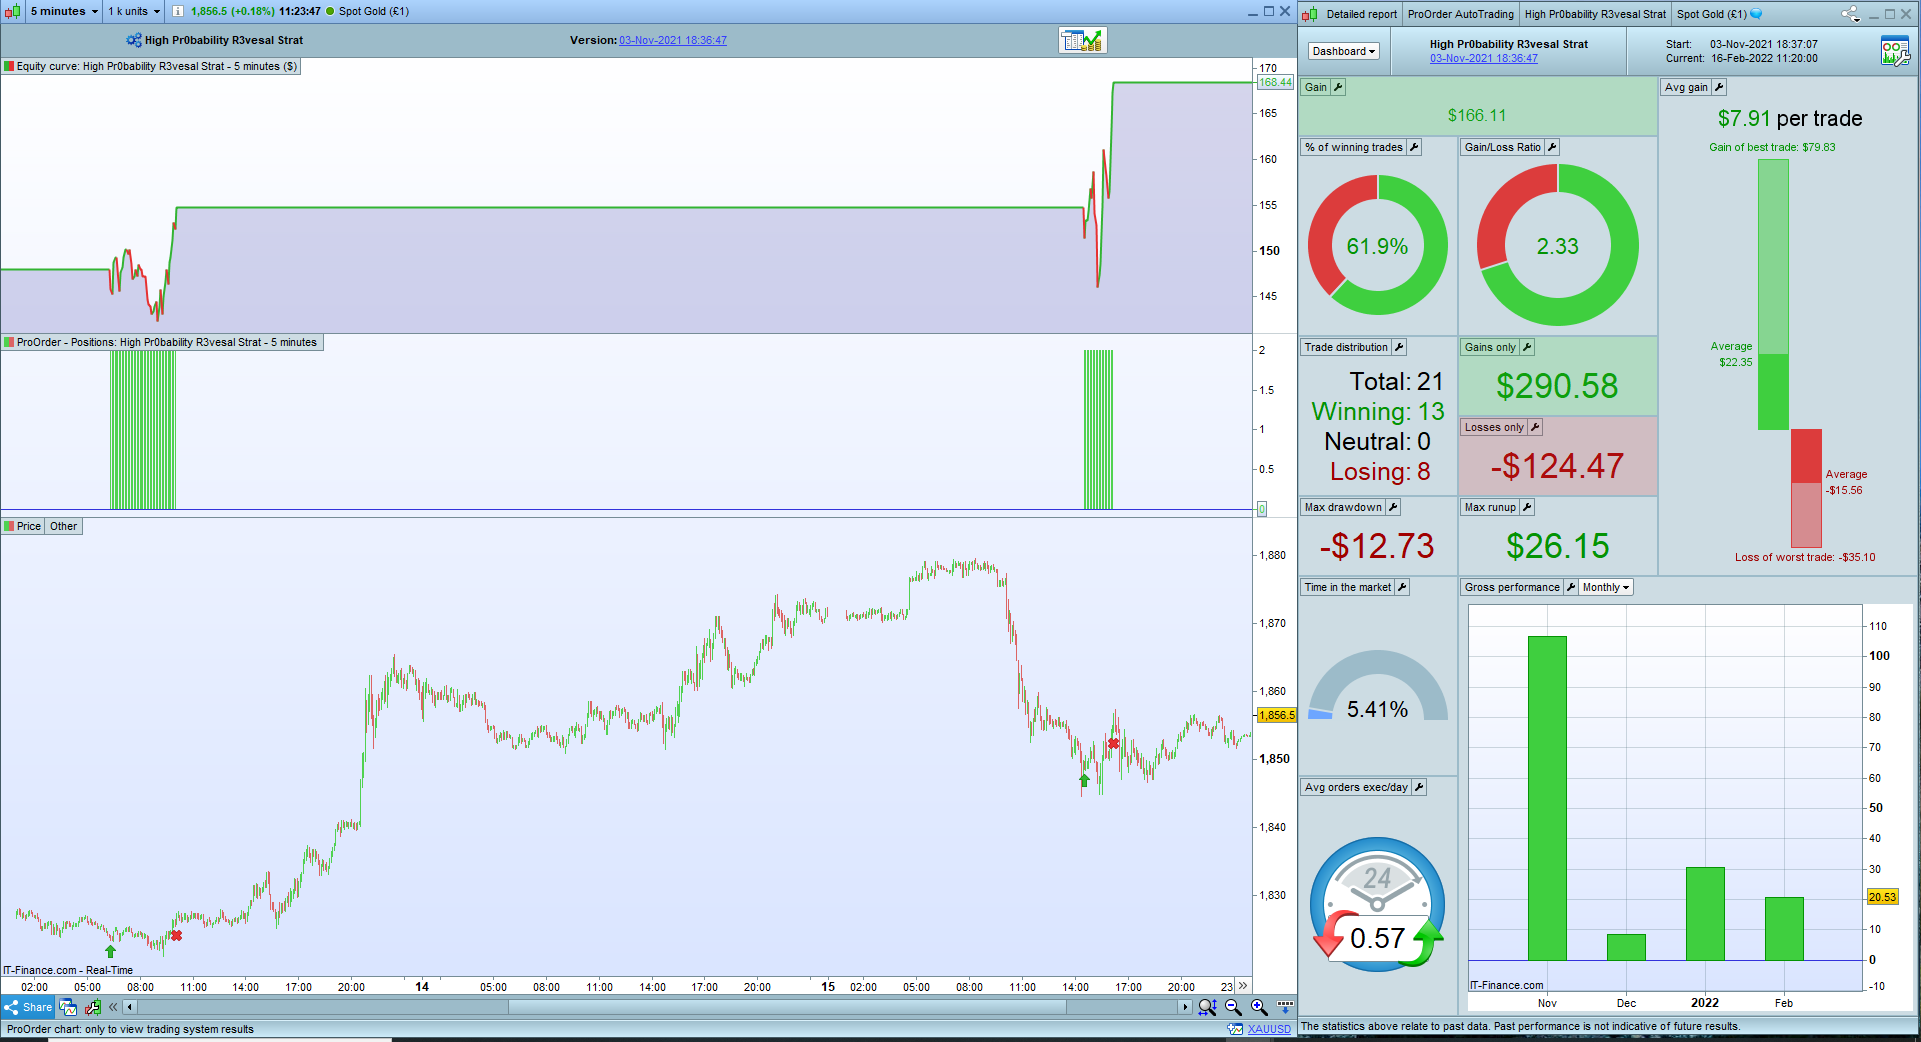Click the 61.9% winning trades donut
The height and width of the screenshot is (1042, 1921).
coord(1377,246)
